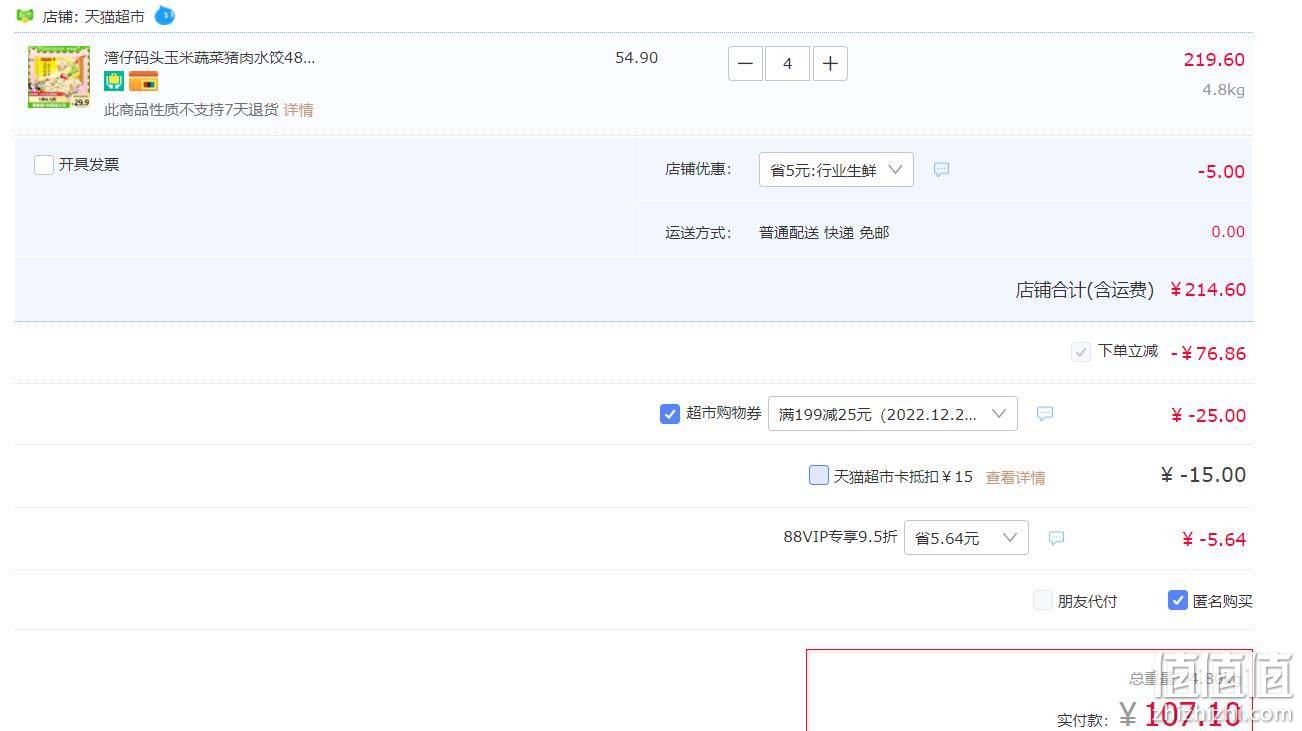Click unit price 54.90
The width and height of the screenshot is (1302, 731).
[x=637, y=58]
